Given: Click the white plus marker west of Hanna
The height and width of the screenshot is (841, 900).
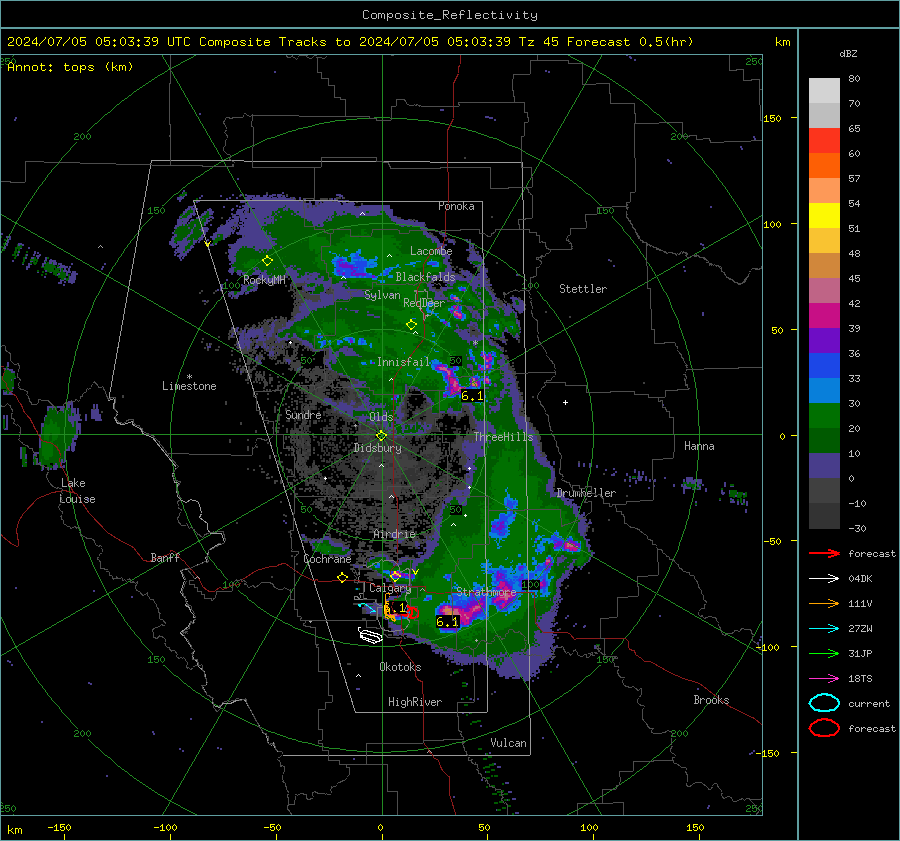Looking at the screenshot, I should tap(565, 402).
